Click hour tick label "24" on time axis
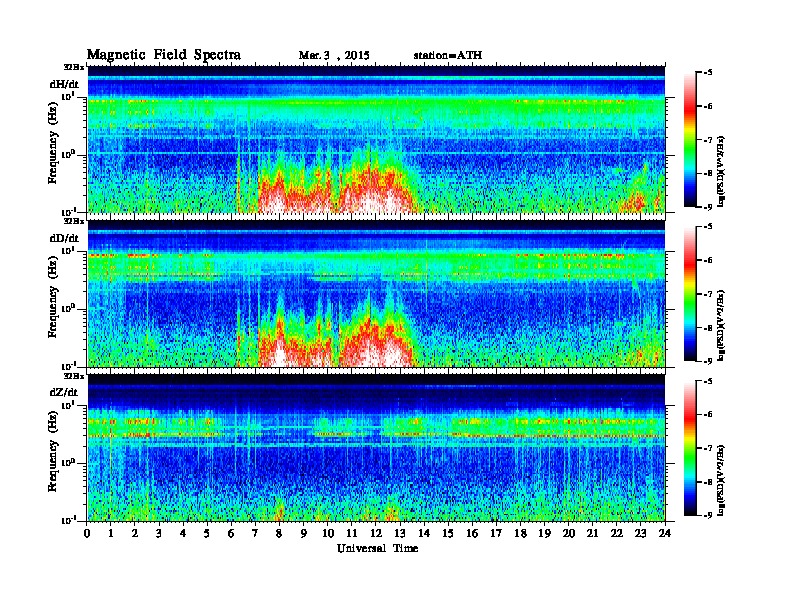Viewport: 792px width, 612px height. click(x=665, y=534)
